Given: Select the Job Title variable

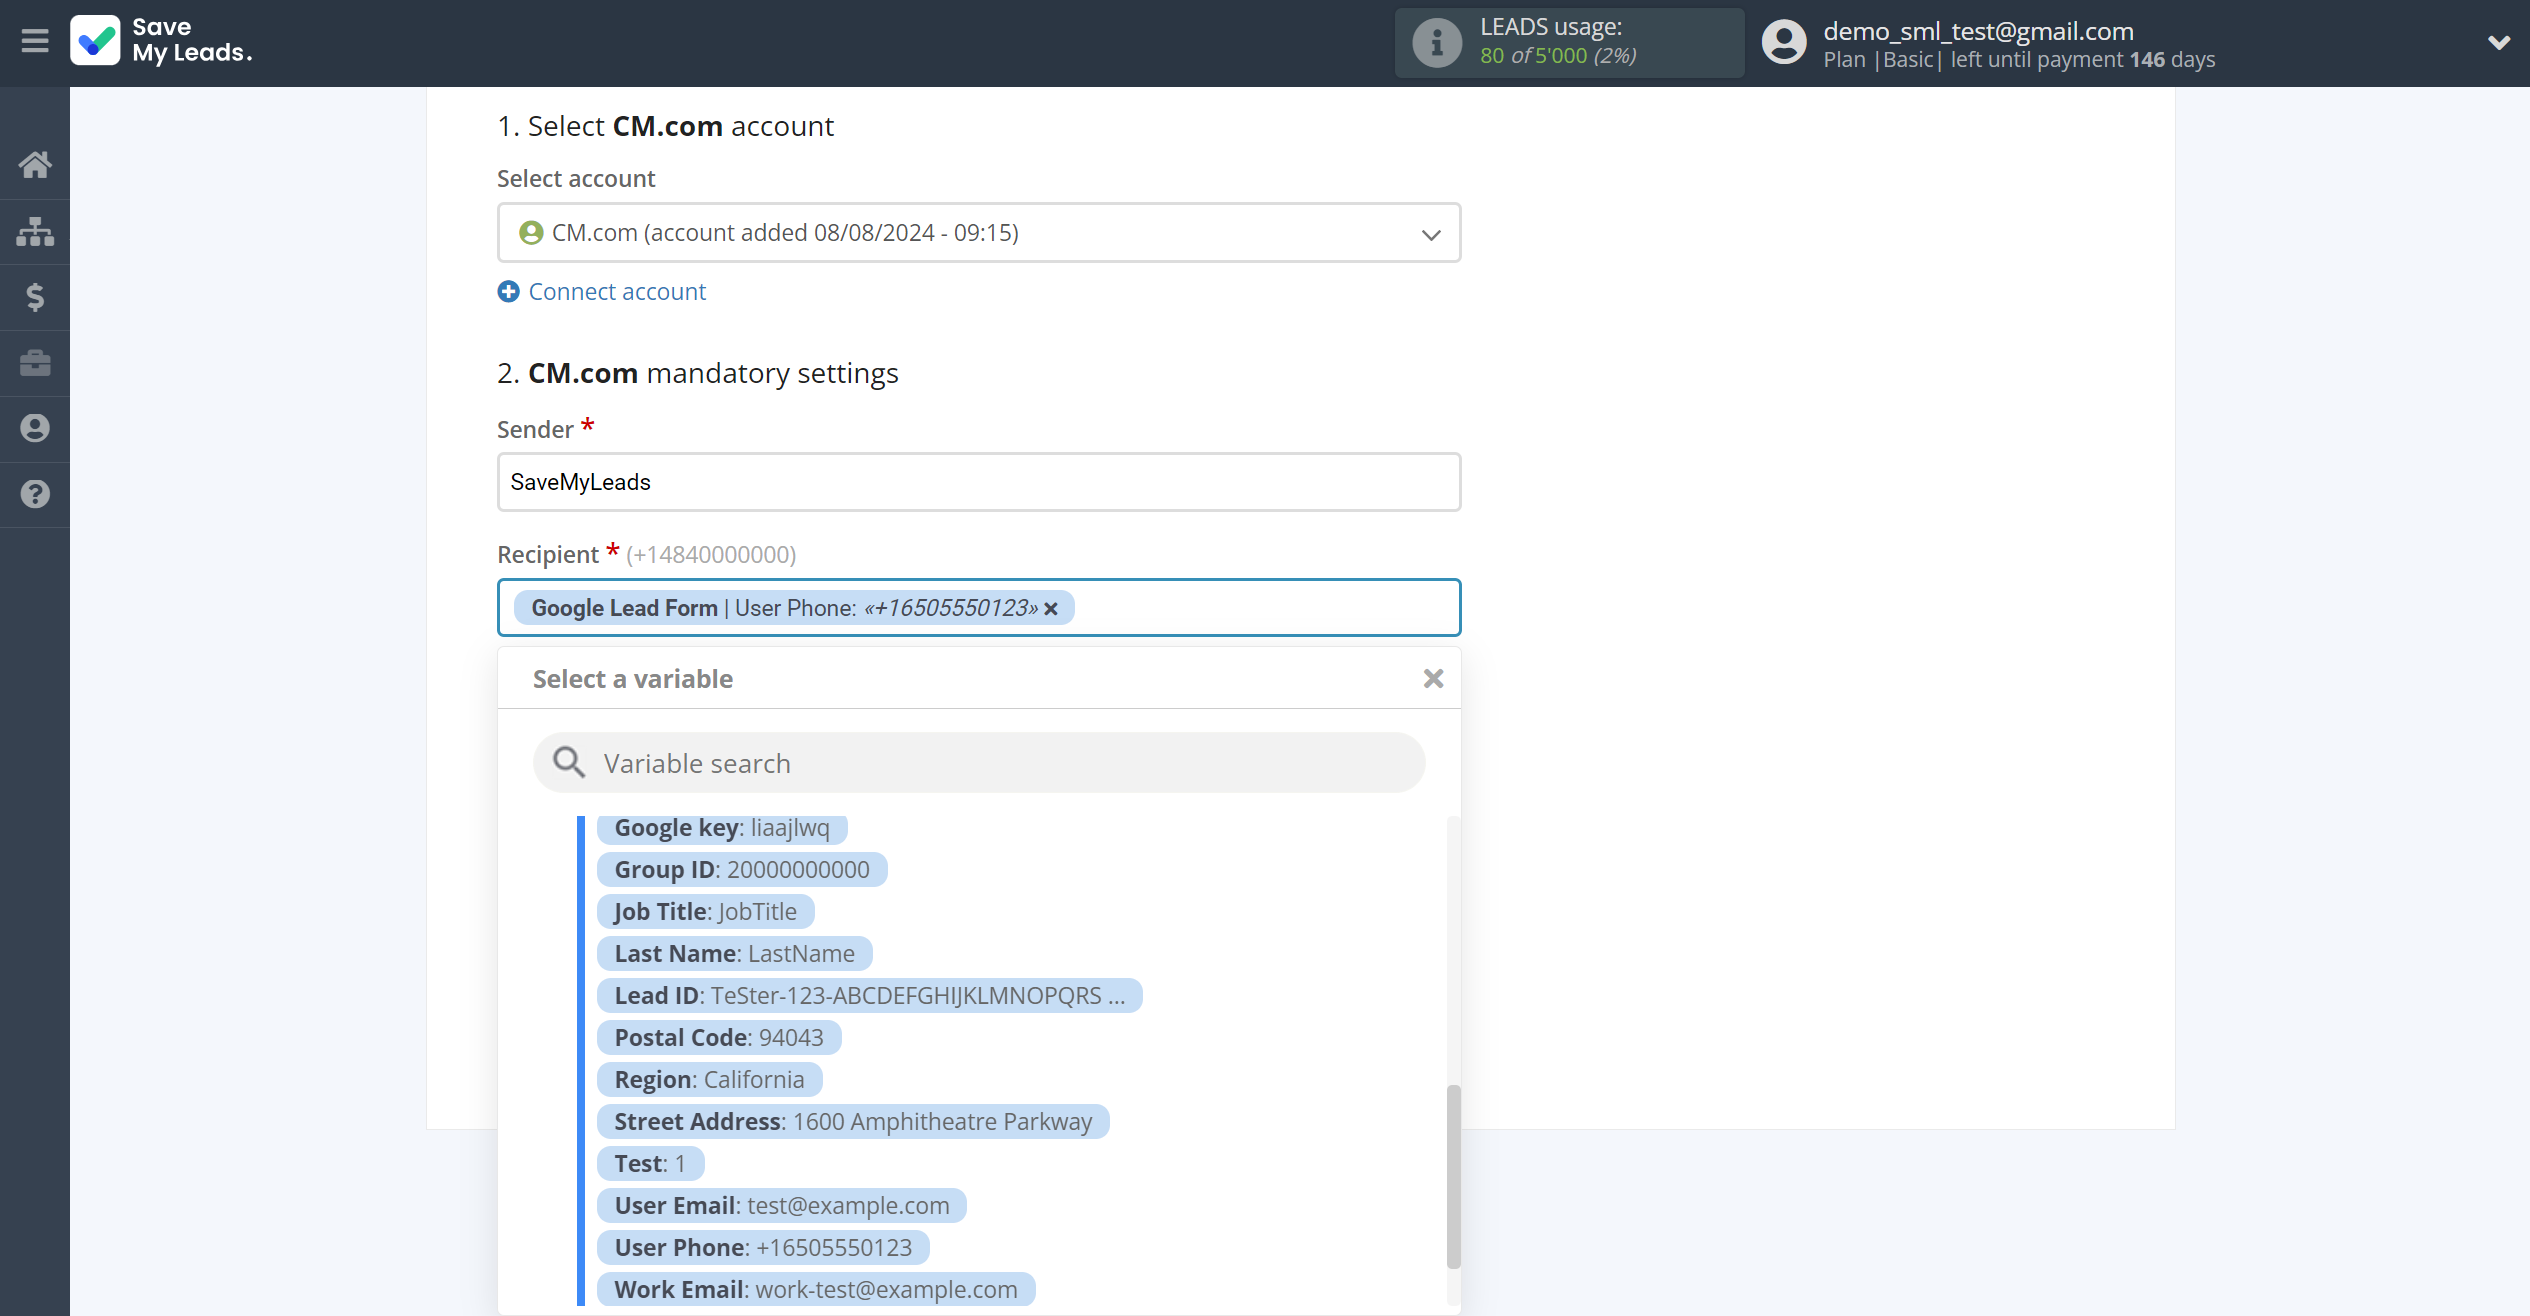Looking at the screenshot, I should coord(706,912).
